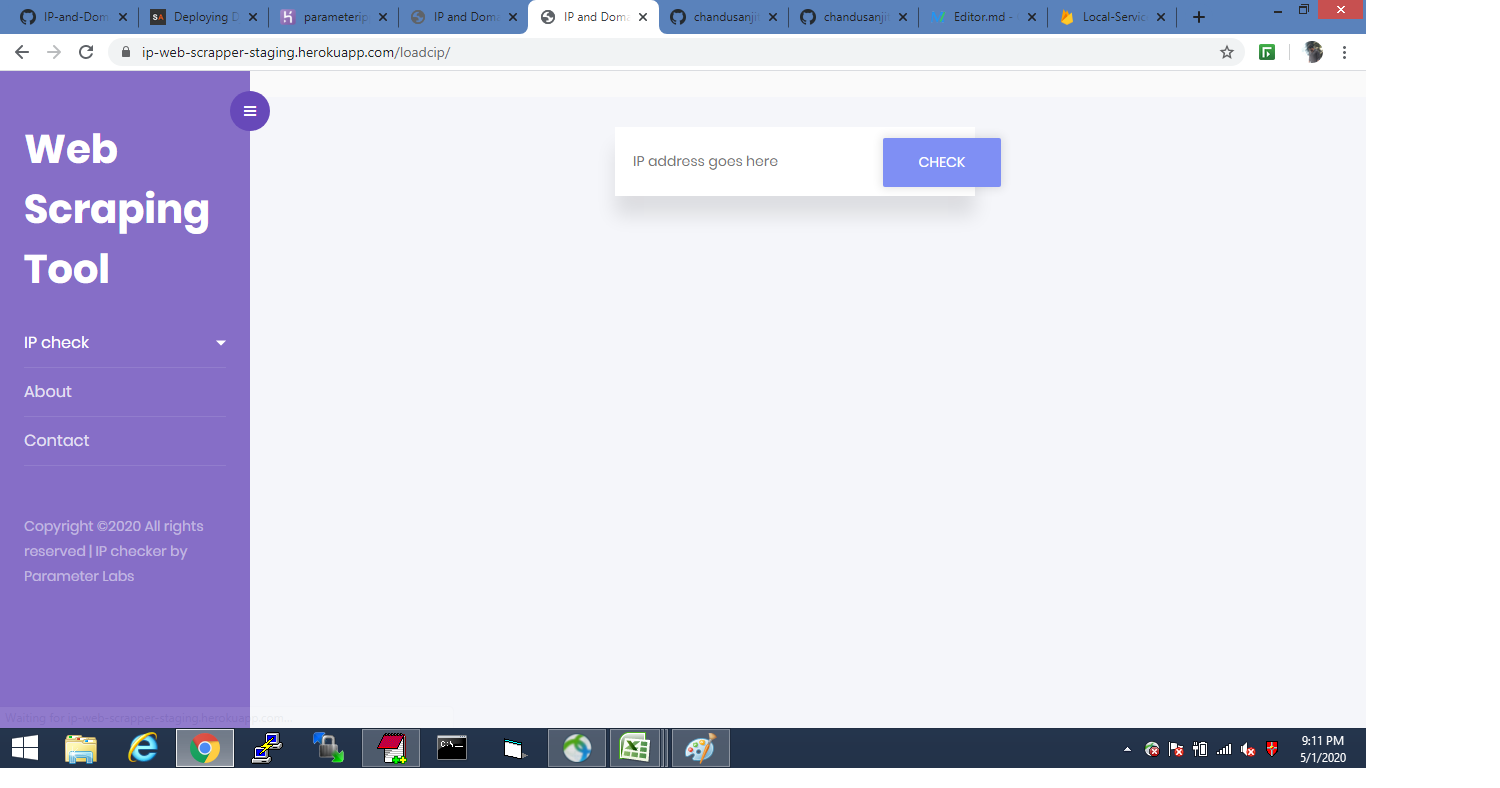The image size is (1500, 788).
Task: Go back to the previous page
Action: (x=22, y=52)
